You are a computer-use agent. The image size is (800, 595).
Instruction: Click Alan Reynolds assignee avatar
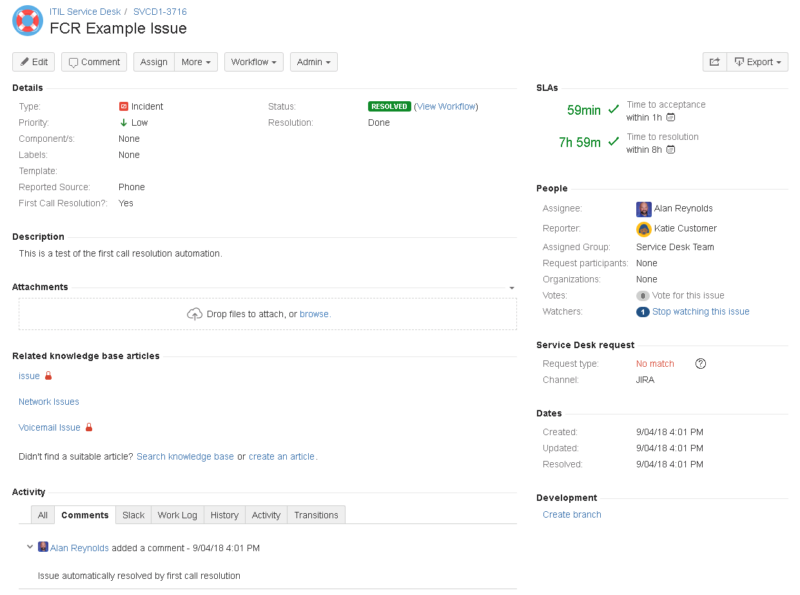[643, 209]
